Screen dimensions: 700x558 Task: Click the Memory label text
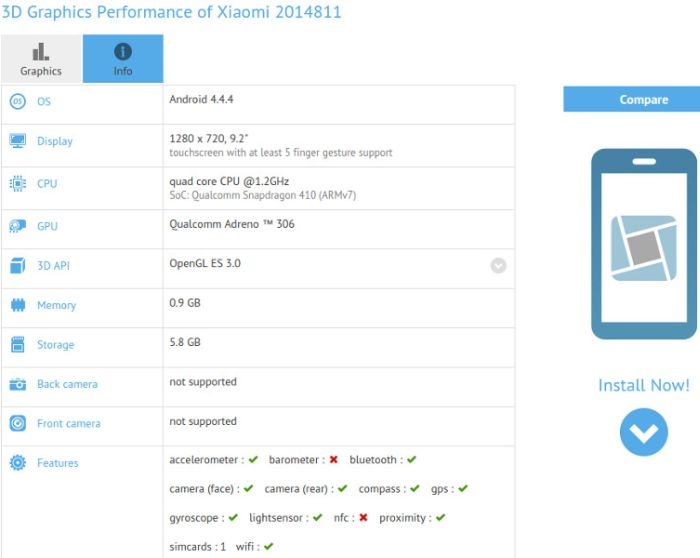(x=57, y=305)
